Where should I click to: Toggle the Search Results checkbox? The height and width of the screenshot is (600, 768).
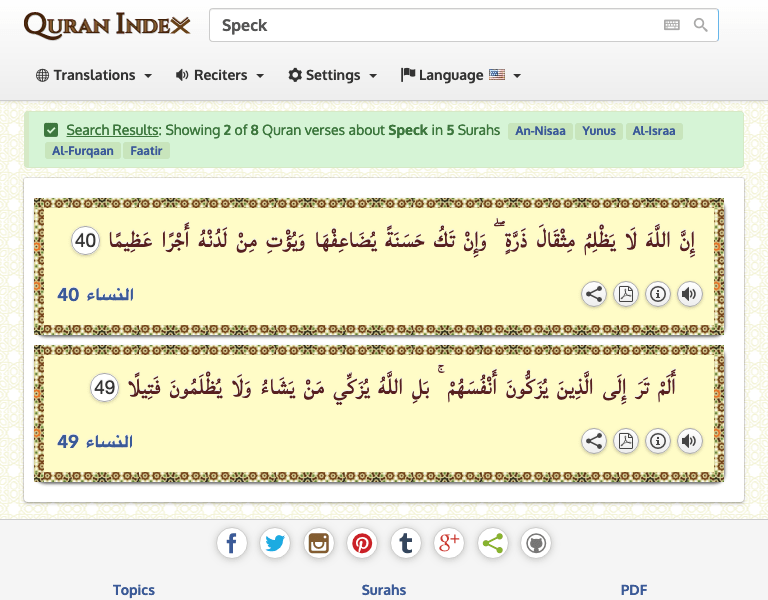point(51,130)
